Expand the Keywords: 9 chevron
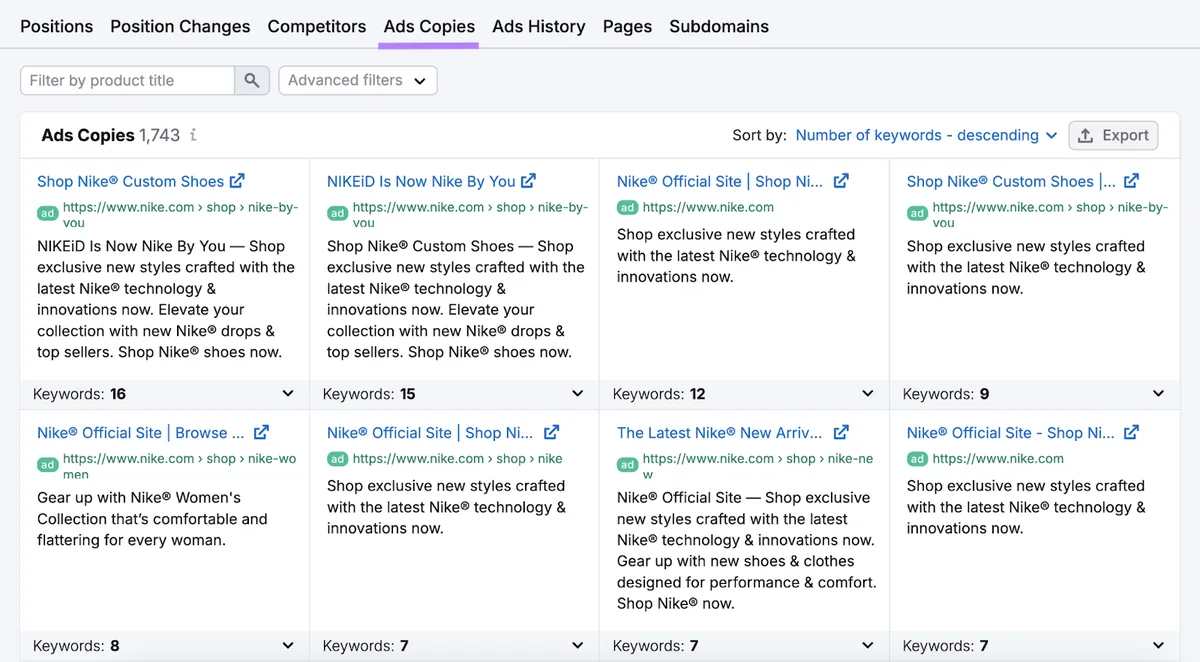 (x=1158, y=394)
